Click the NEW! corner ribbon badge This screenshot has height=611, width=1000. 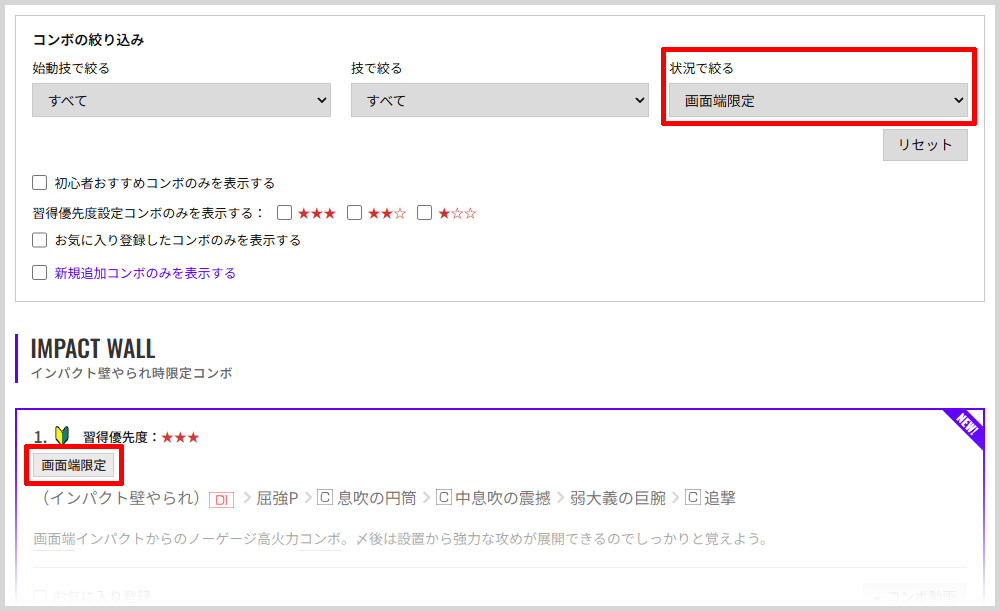pyautogui.click(x=966, y=426)
